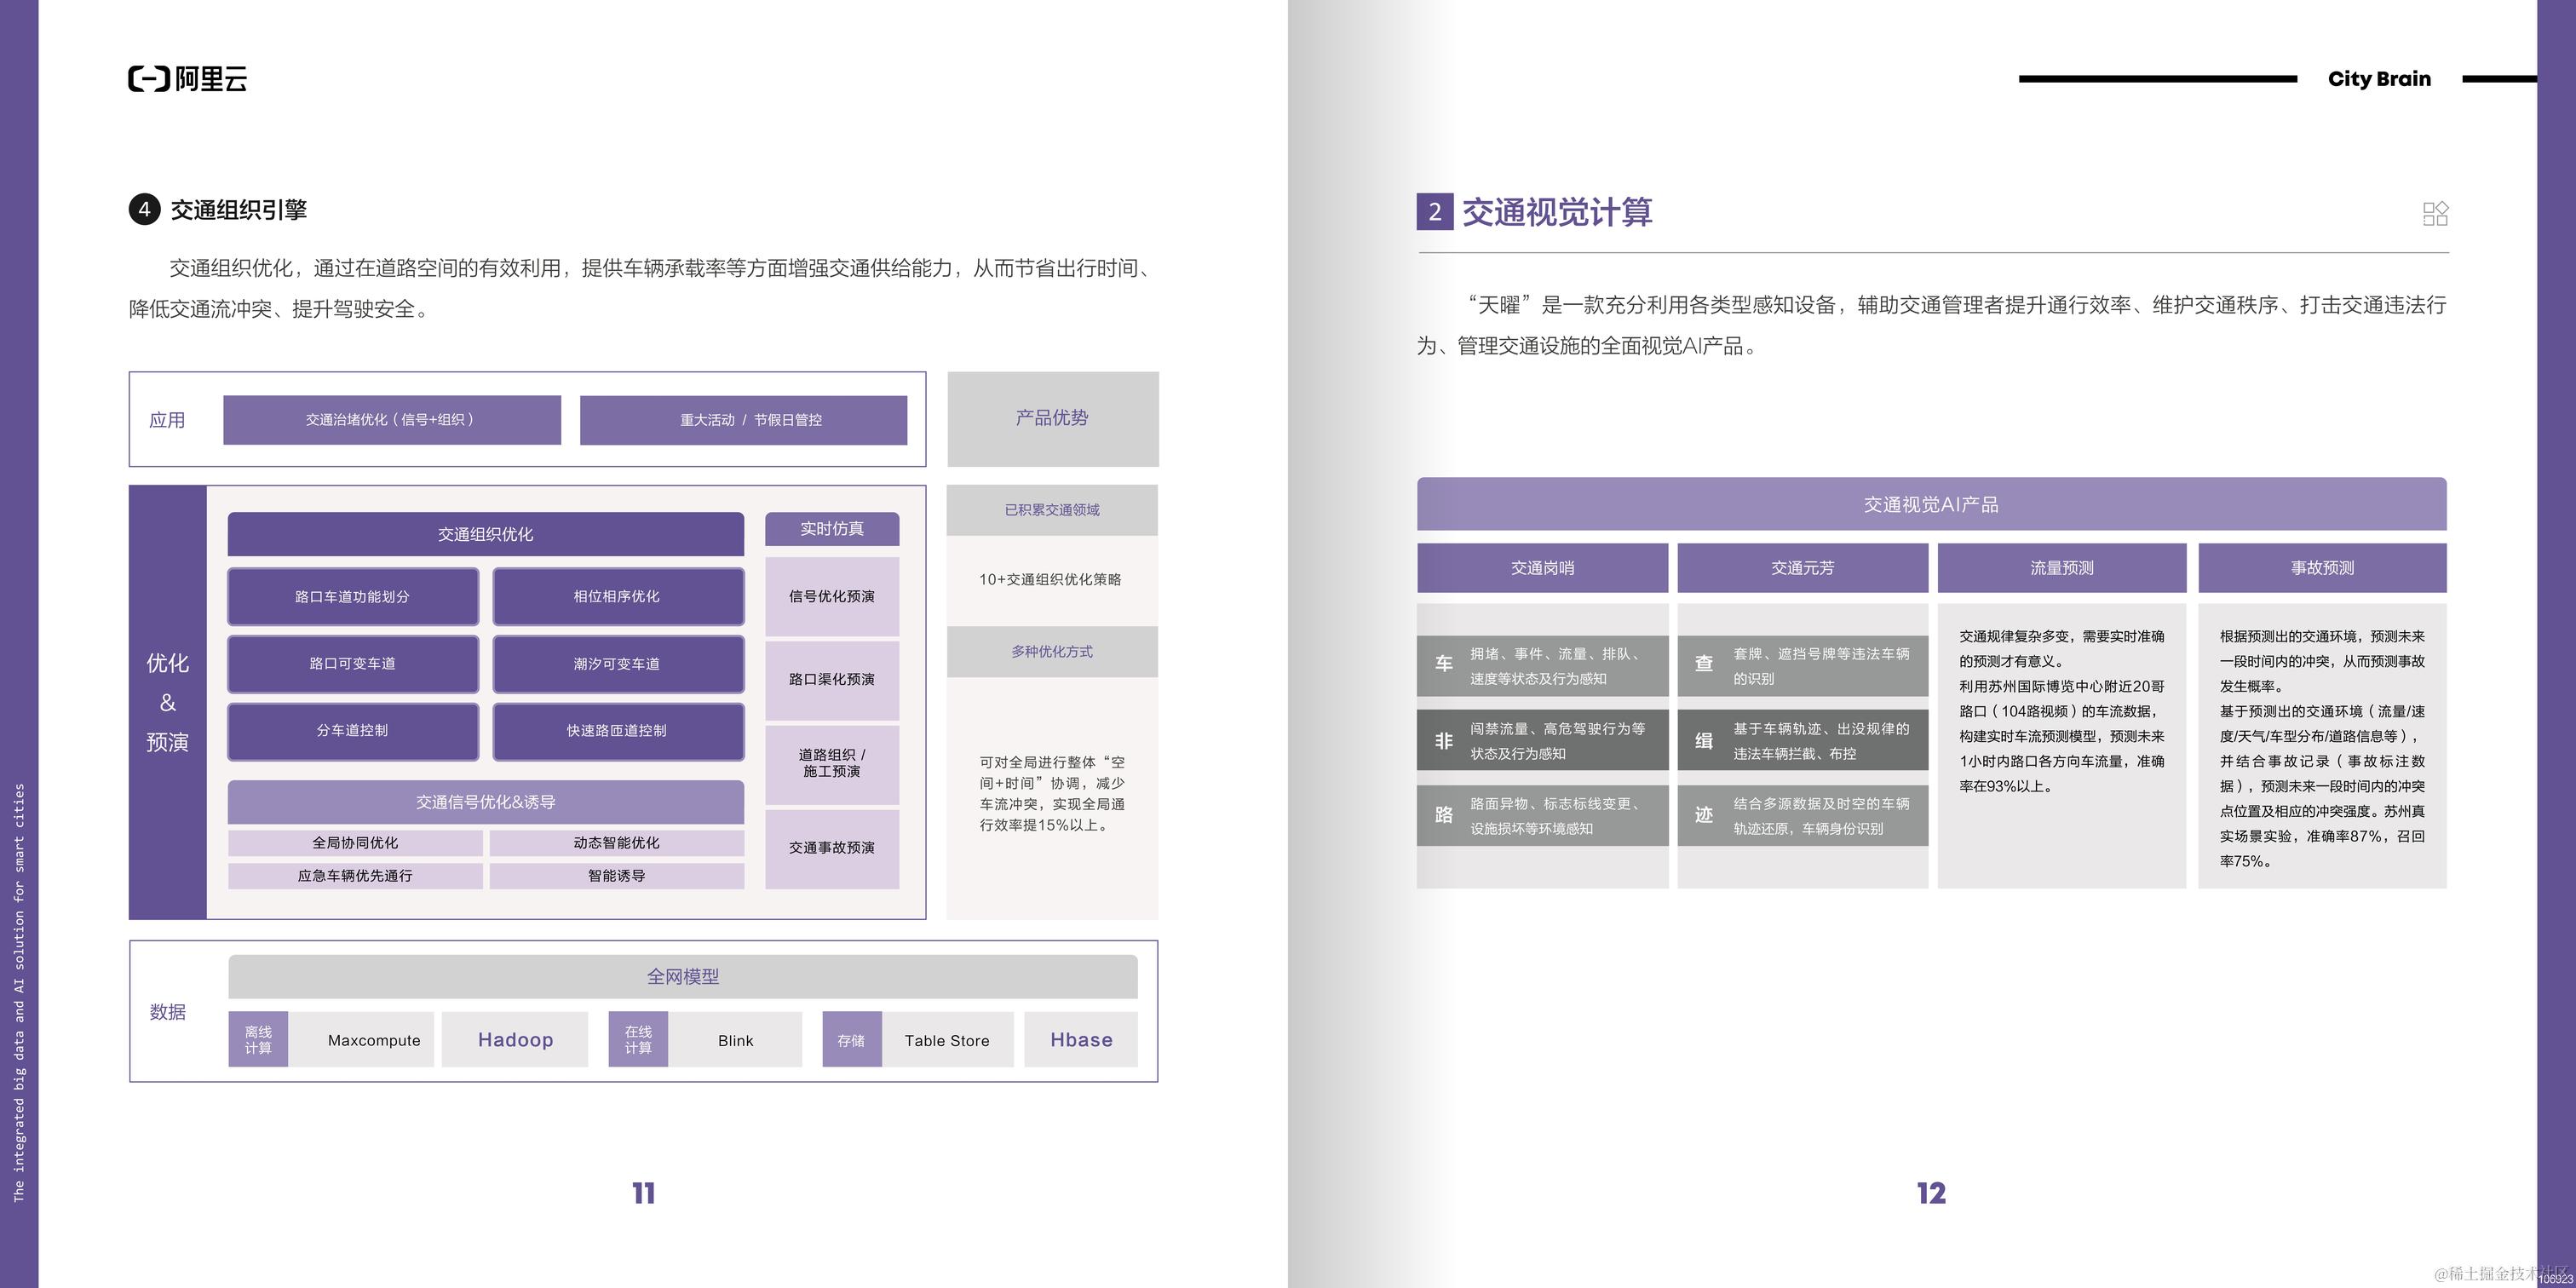The image size is (2576, 1288).
Task: Click the 产品优势 panel header
Action: pyautogui.click(x=1052, y=418)
